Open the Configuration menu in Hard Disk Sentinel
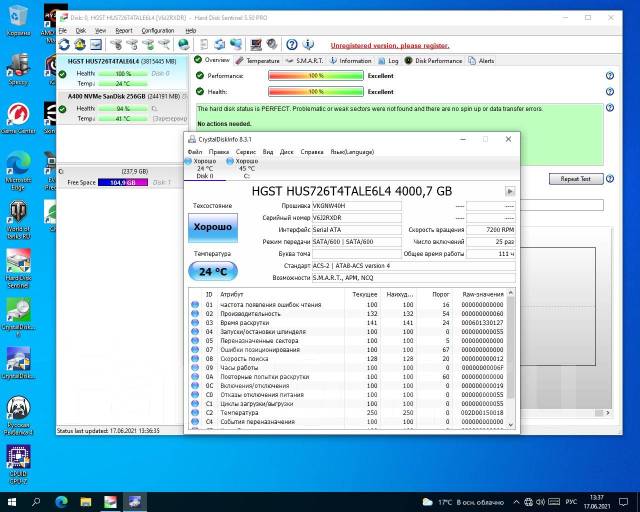640x512 pixels. 157,31
